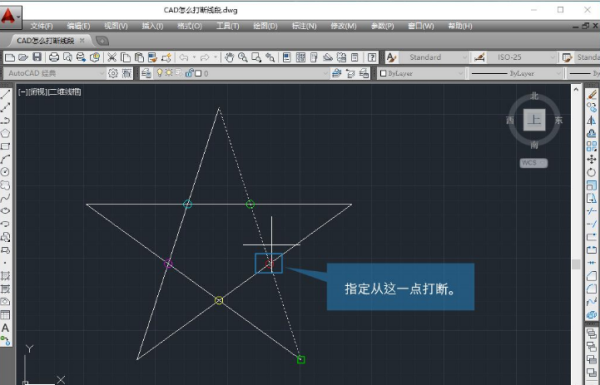Viewport: 600px width, 385px height.
Task: Select the Chamfer modify tool
Action: (x=592, y=276)
